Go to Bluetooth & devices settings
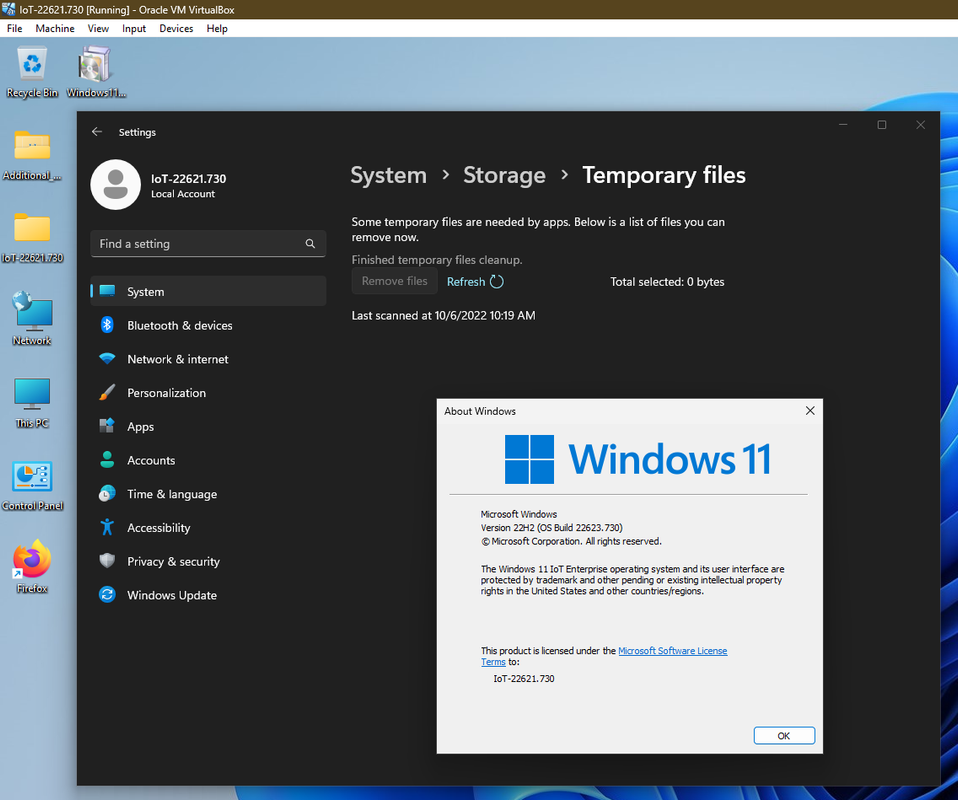The height and width of the screenshot is (800, 958). point(208,325)
